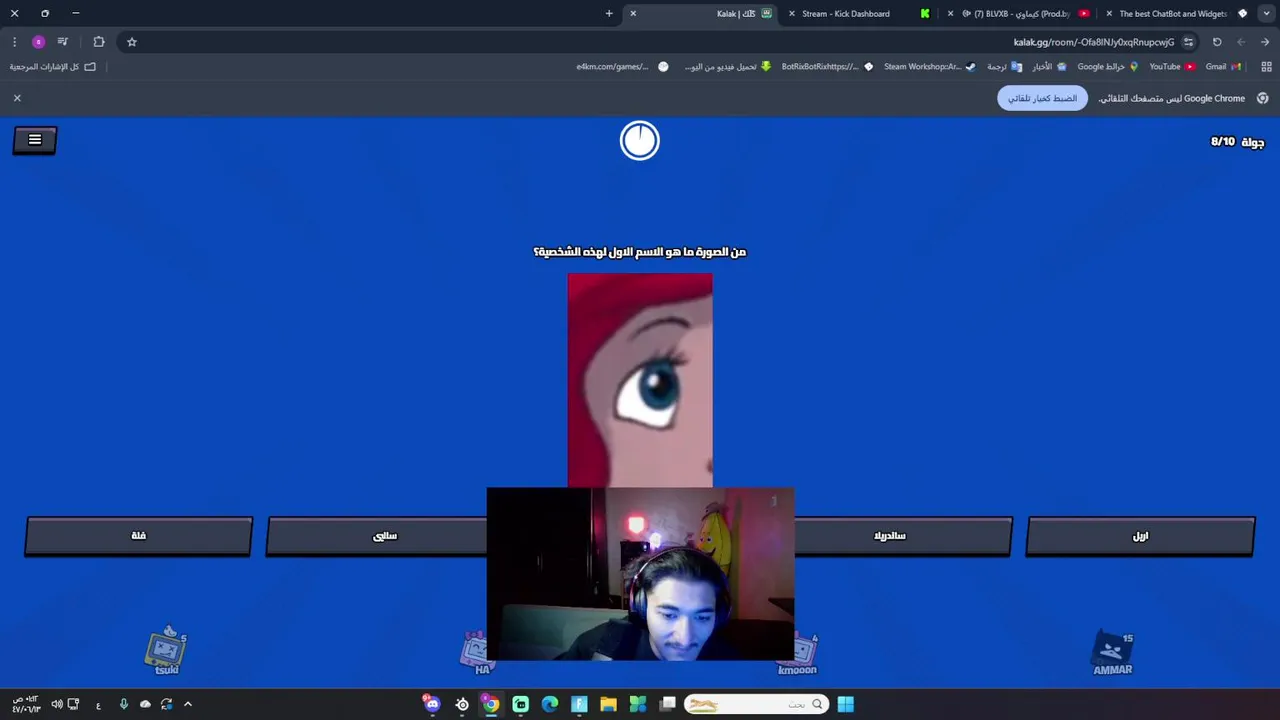Click the microphone tray icon
The height and width of the screenshot is (720, 1280).
click(123, 704)
